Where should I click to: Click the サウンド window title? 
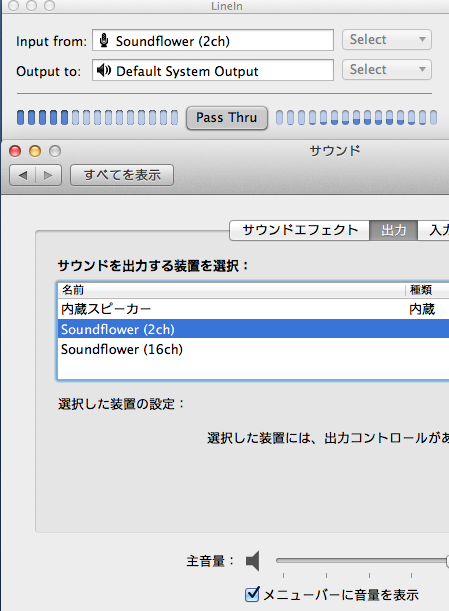point(335,150)
